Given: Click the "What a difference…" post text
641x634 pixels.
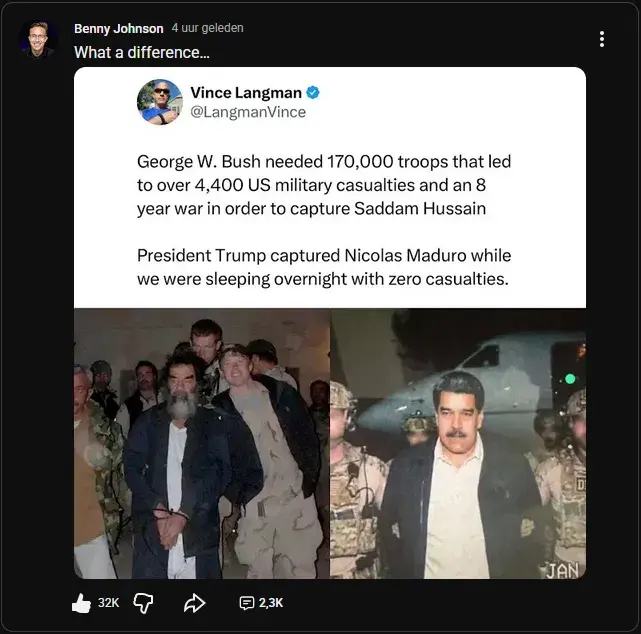Looking at the screenshot, I should [x=142, y=52].
